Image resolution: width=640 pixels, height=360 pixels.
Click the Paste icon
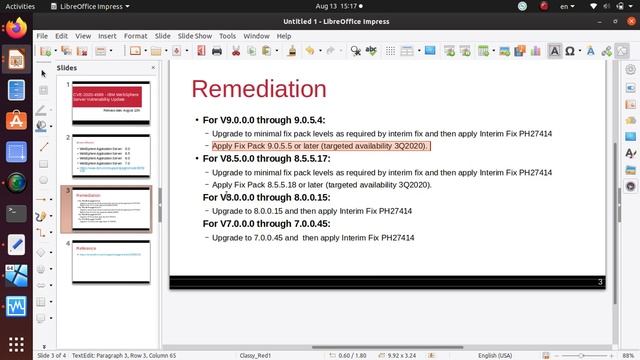(267, 51)
